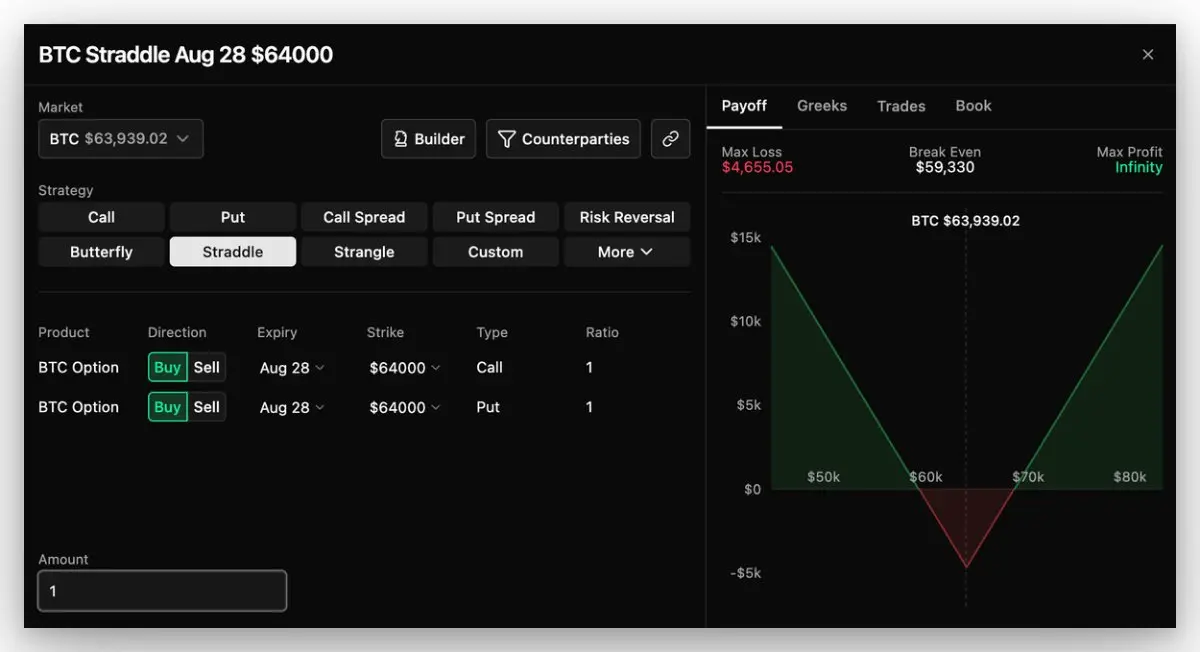Click the $15k axis label
This screenshot has width=1200, height=652.
pos(745,238)
